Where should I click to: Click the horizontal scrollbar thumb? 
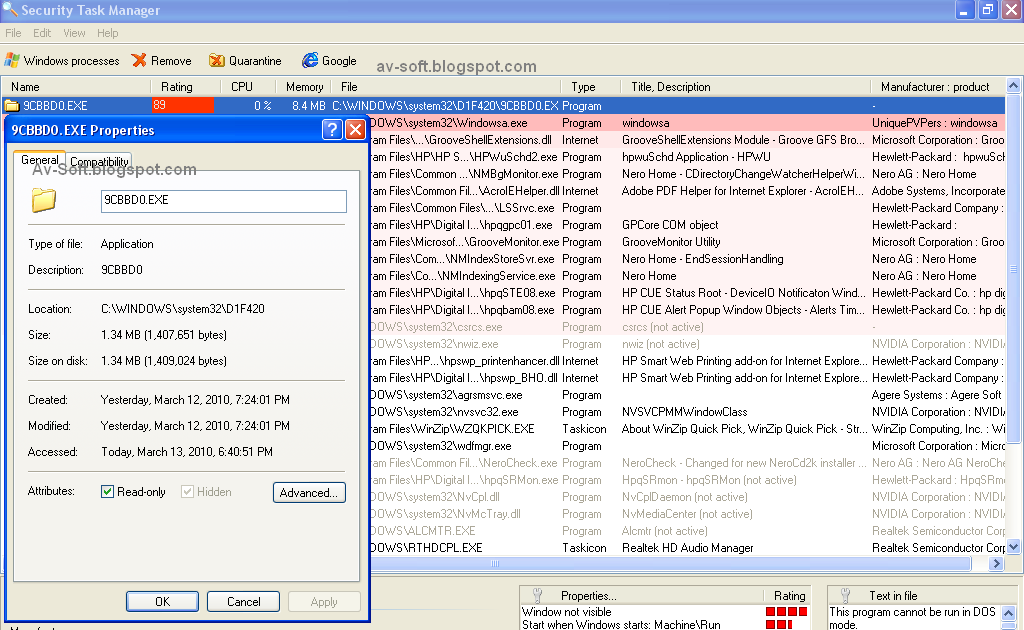tap(495, 563)
